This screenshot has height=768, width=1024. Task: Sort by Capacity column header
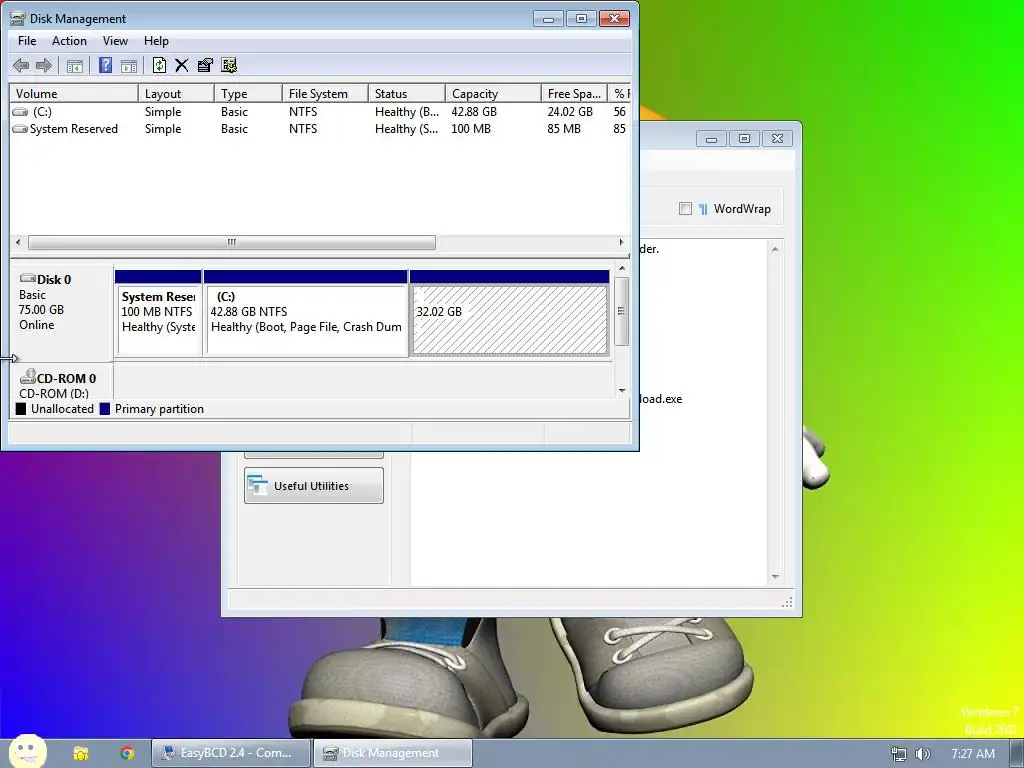tap(493, 93)
